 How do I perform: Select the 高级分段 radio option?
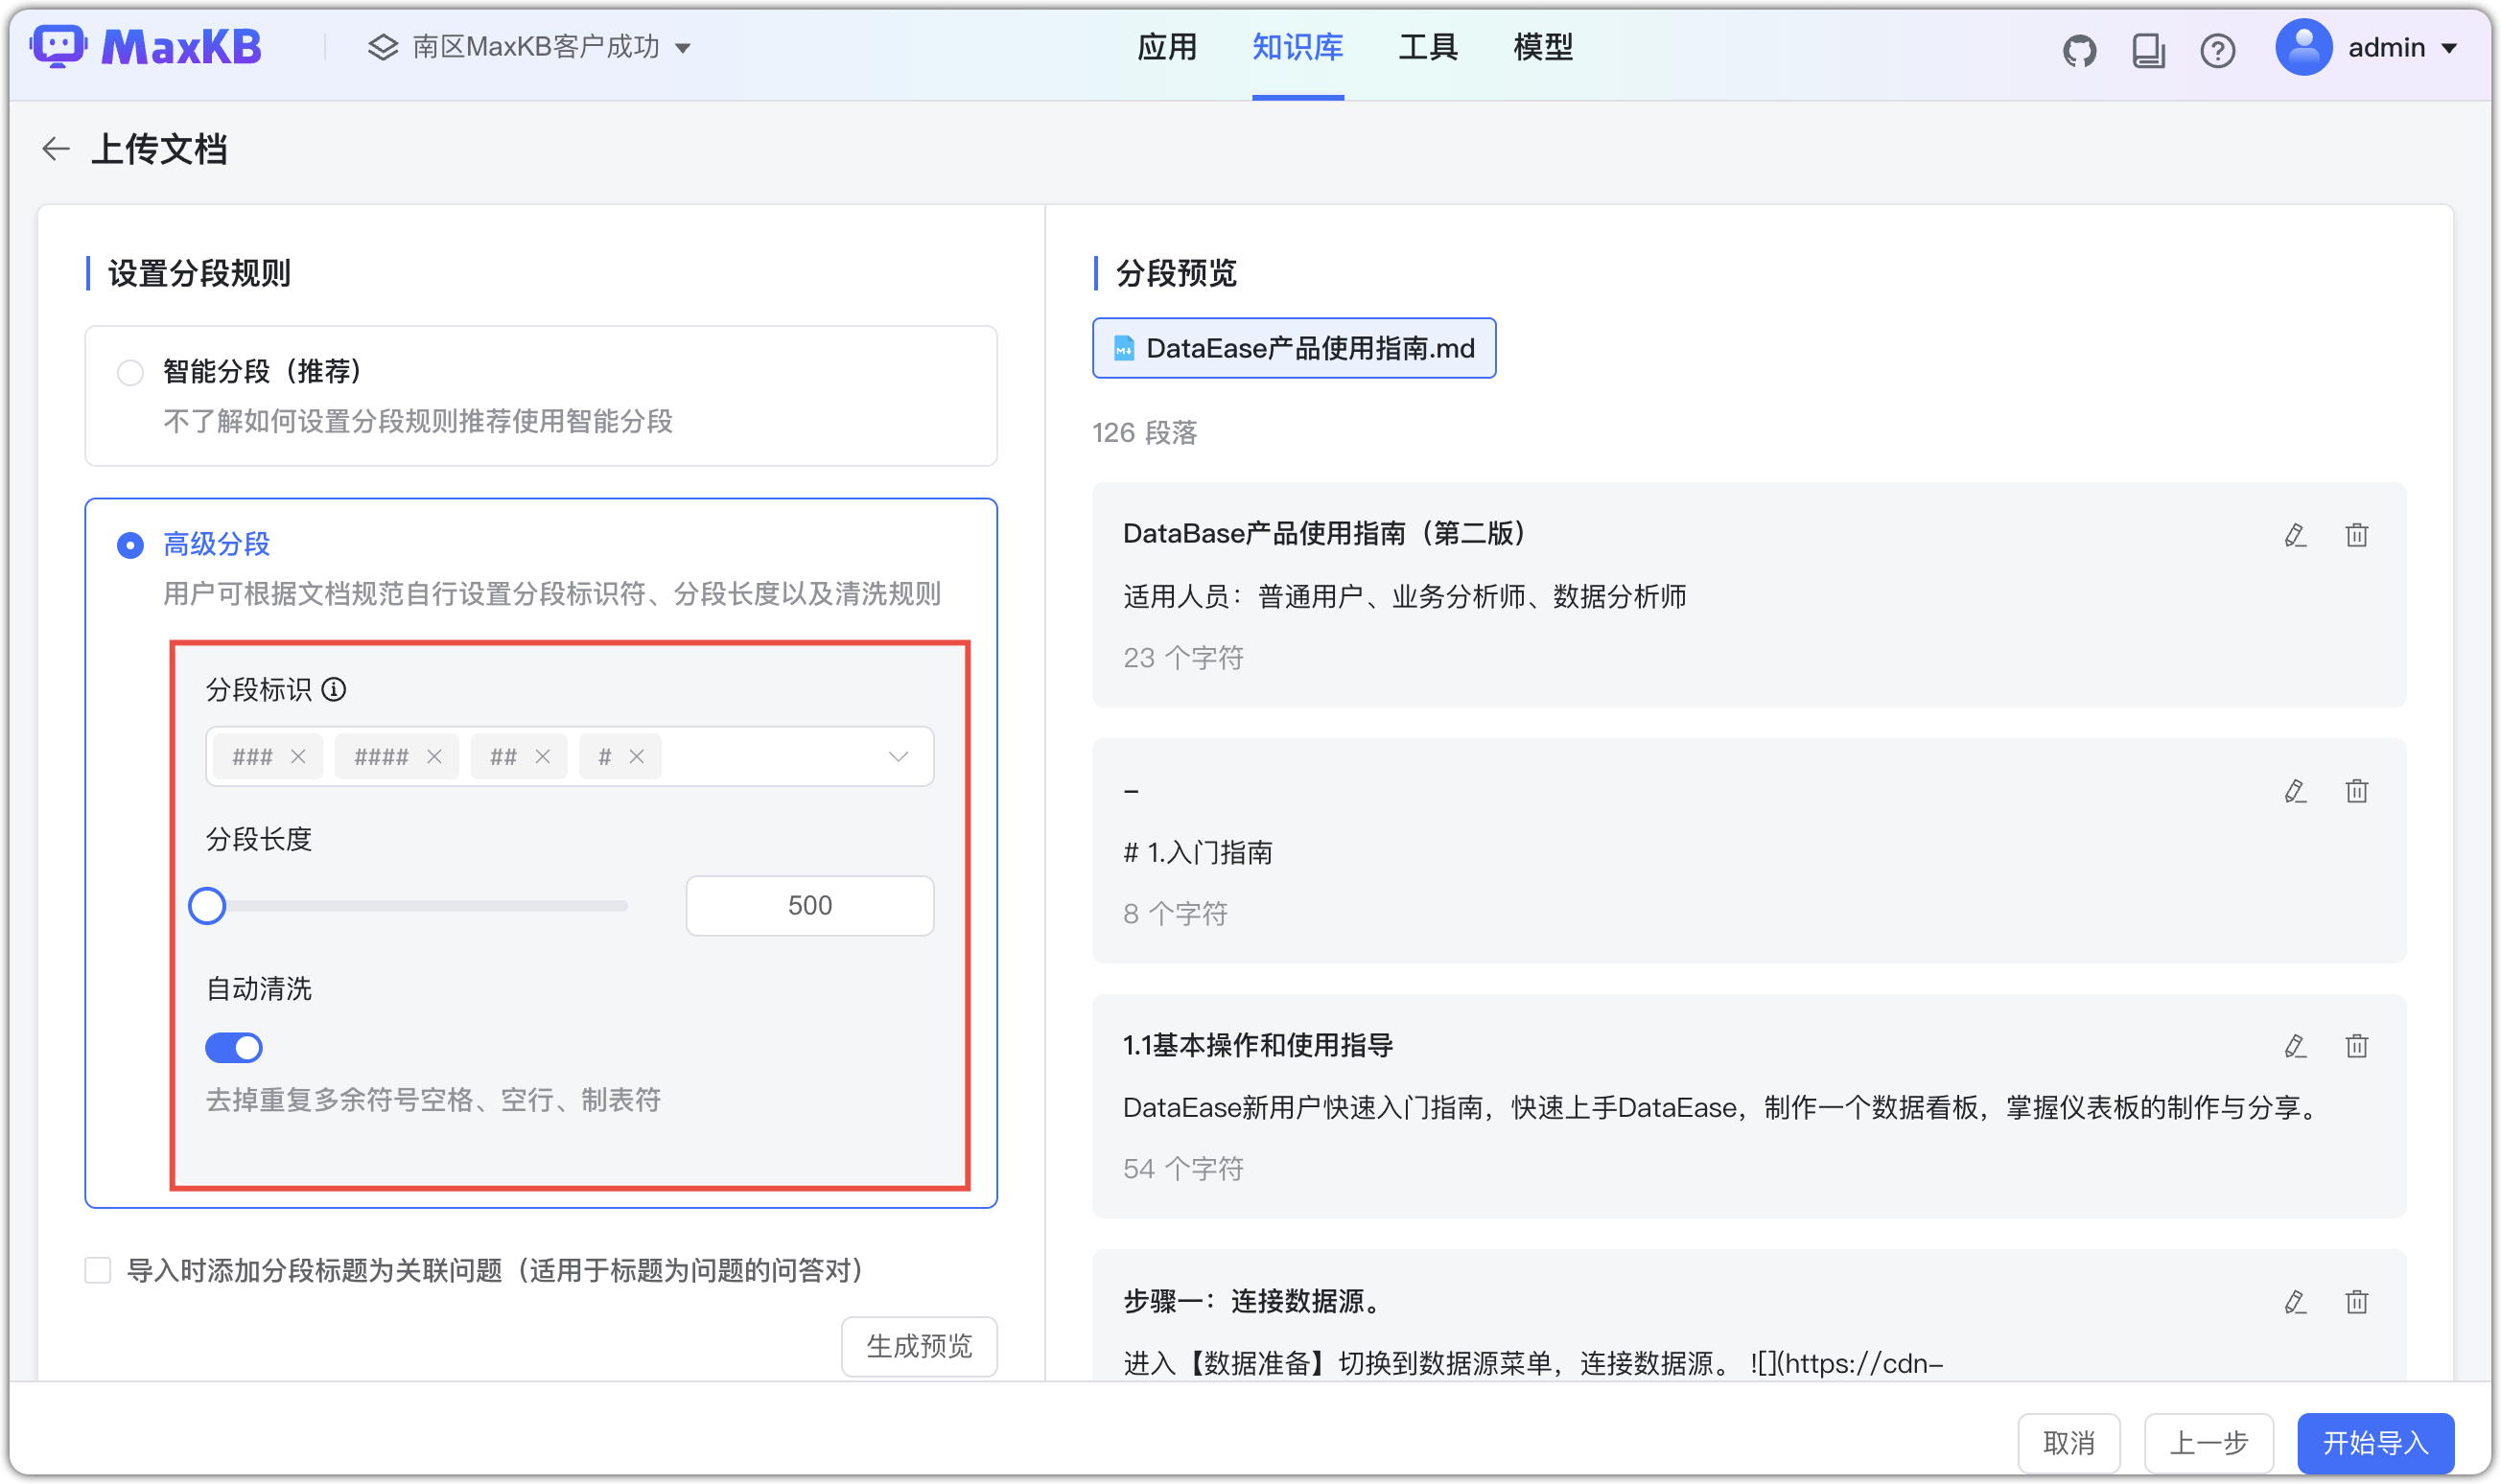pos(130,545)
